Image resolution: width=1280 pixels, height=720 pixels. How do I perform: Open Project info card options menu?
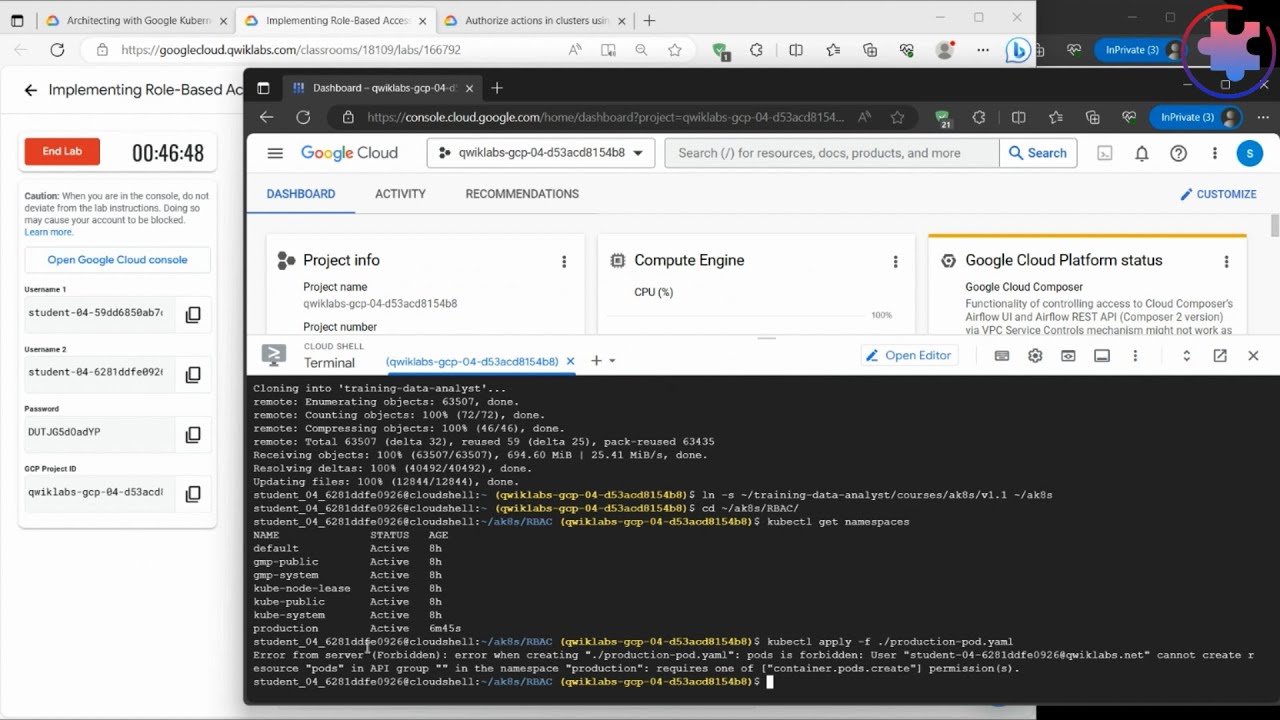[564, 261]
